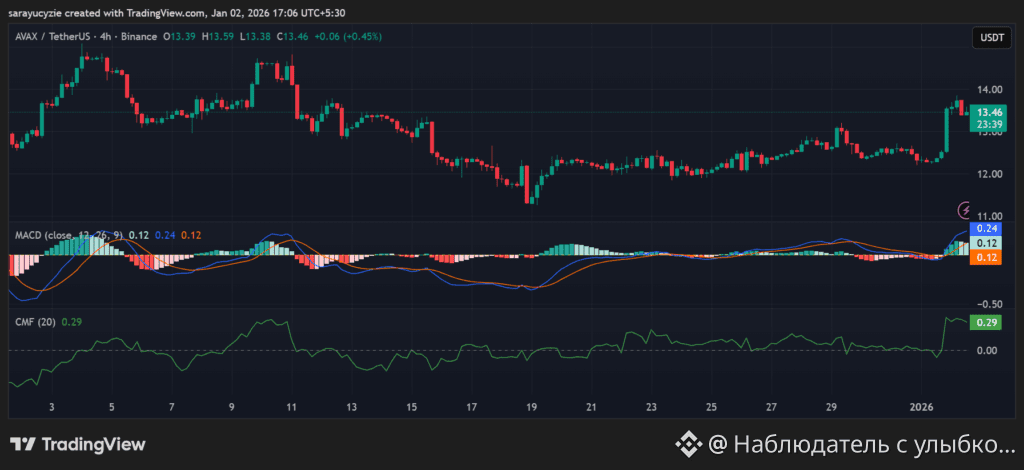Viewport: 1024px width, 470px height.
Task: Click the TradingView logo at bottom left
Action: point(77,445)
